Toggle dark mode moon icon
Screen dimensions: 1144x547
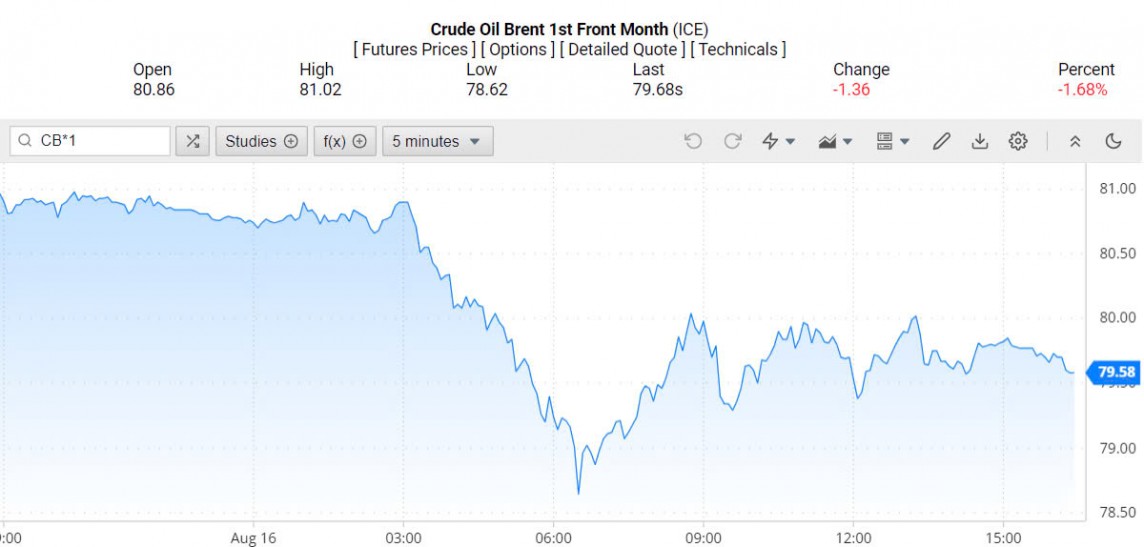(x=1113, y=141)
